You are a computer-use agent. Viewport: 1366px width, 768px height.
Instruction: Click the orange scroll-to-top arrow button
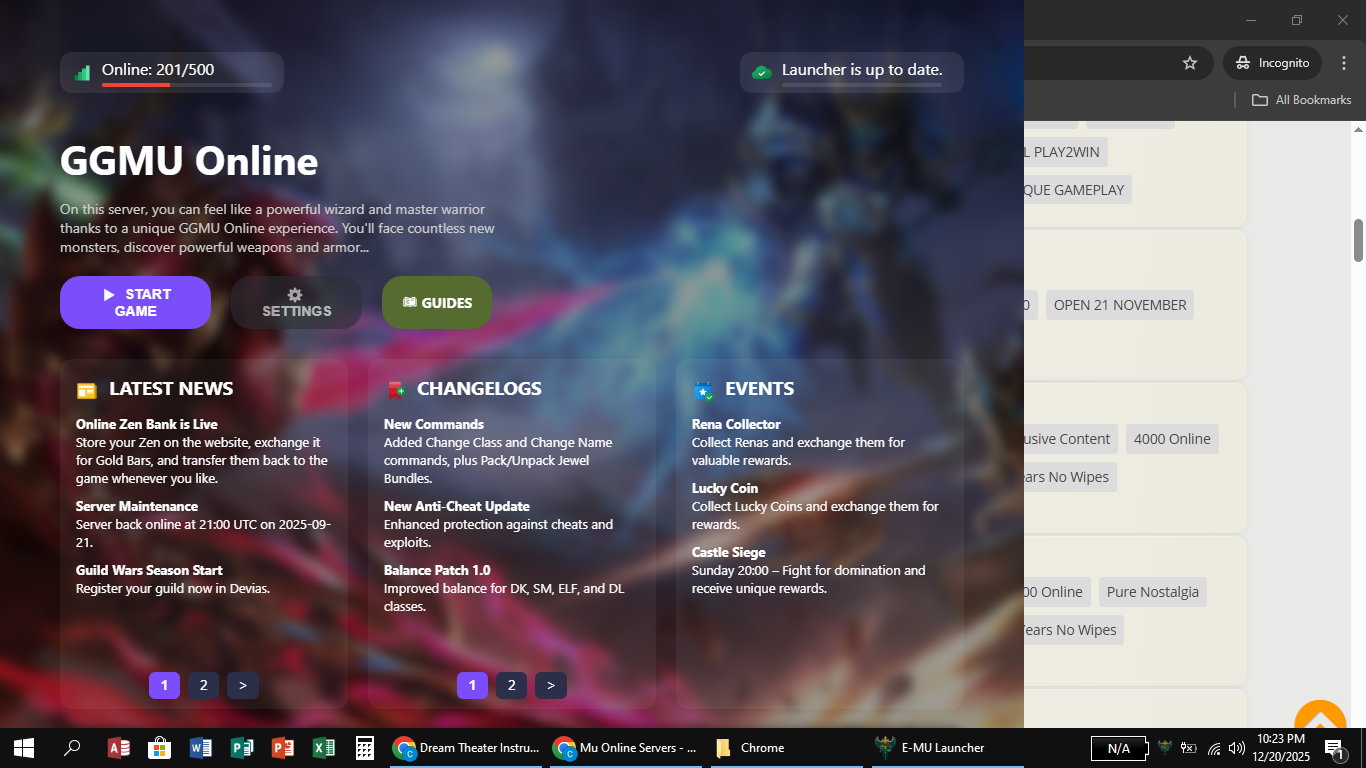pyautogui.click(x=1320, y=718)
